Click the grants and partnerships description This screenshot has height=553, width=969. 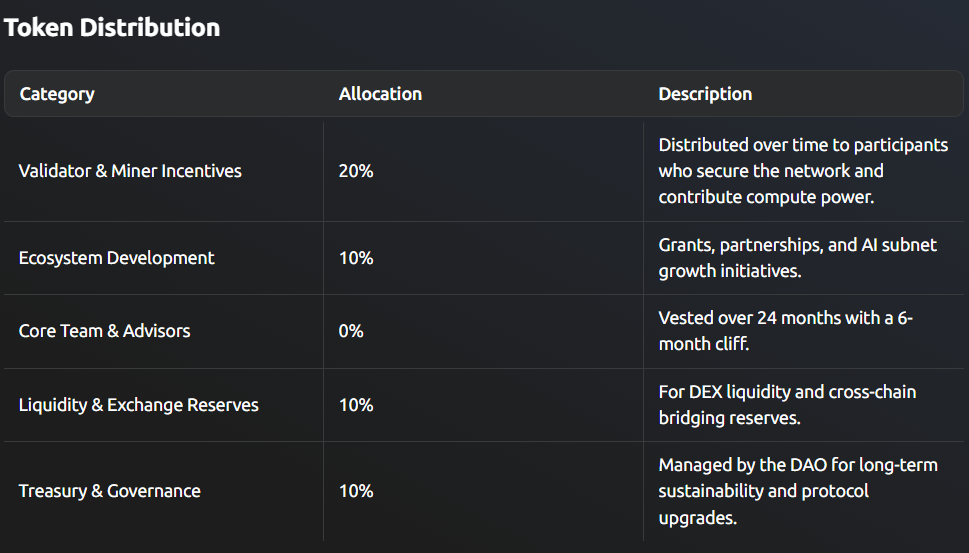click(x=797, y=258)
